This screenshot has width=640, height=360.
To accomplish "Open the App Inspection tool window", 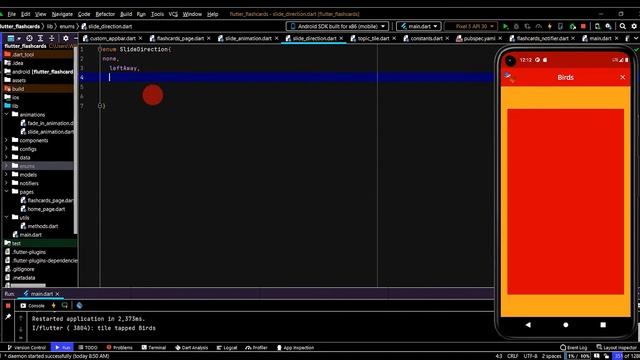I will pos(295,347).
